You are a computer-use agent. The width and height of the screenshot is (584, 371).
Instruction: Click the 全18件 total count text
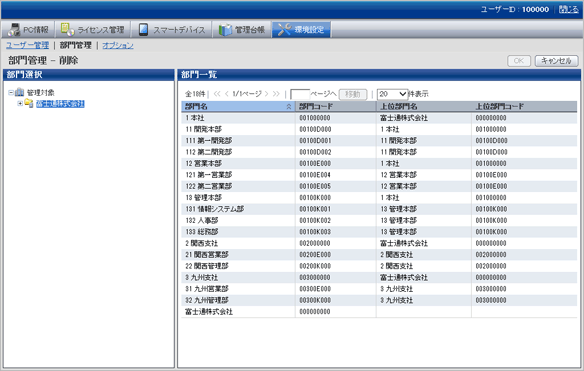click(195, 94)
